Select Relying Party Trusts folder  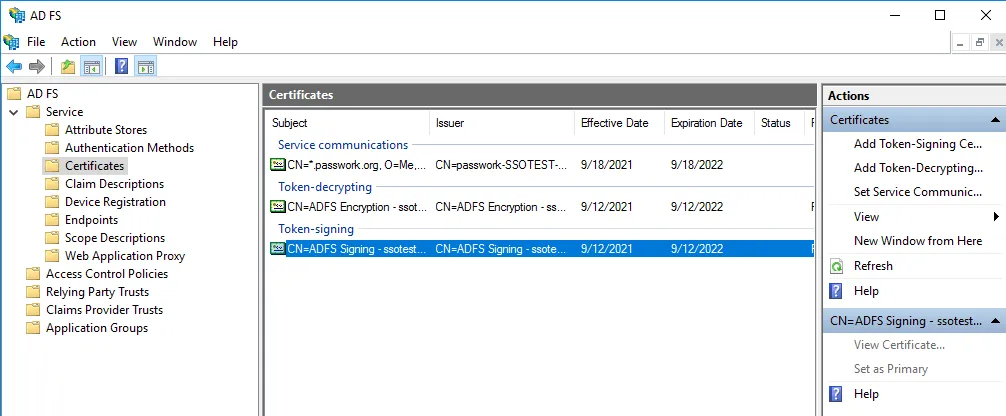click(97, 292)
